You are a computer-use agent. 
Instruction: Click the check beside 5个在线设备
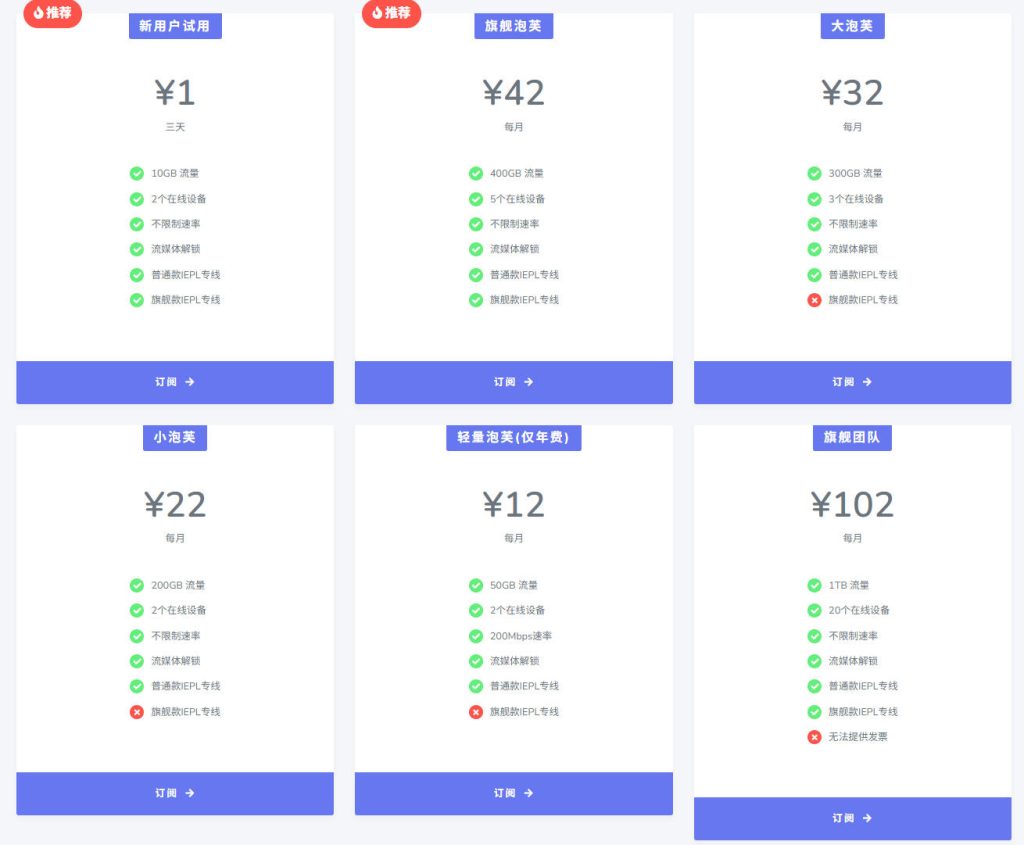click(475, 199)
